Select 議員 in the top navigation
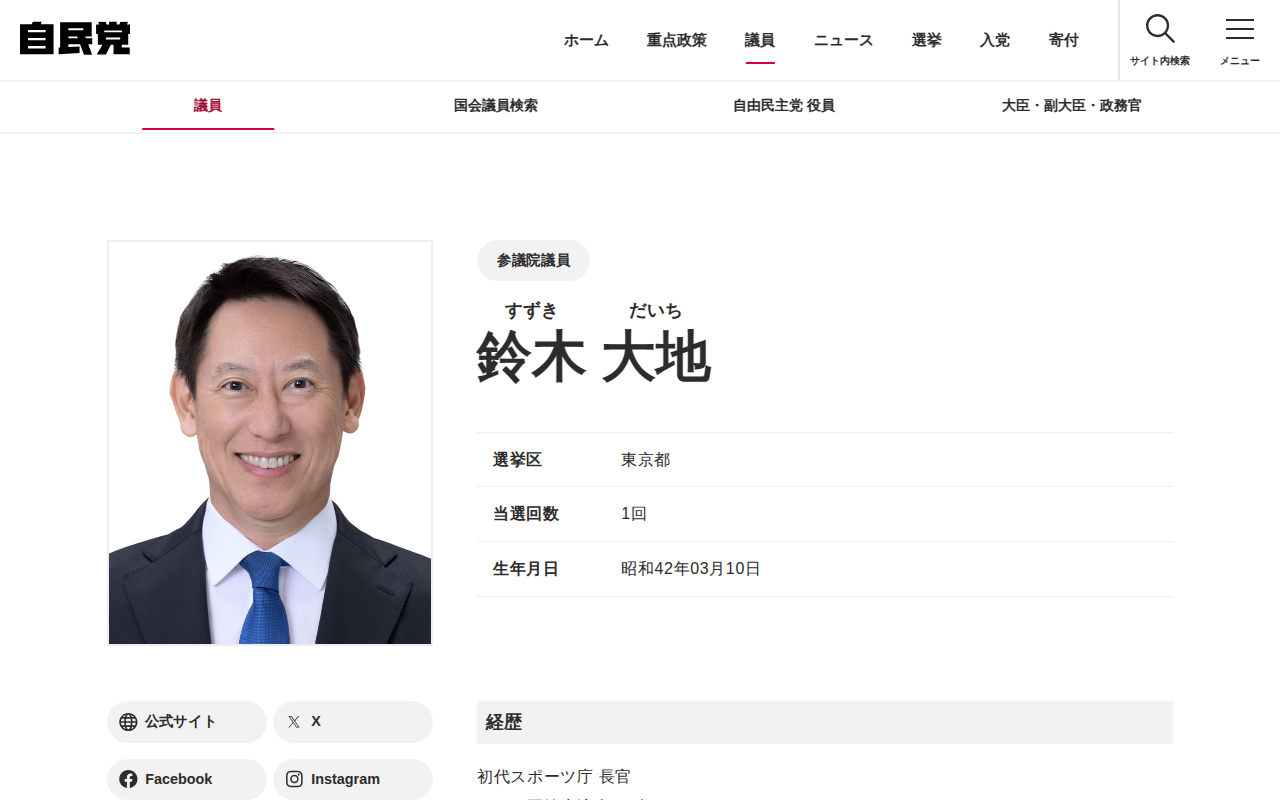 pos(760,40)
